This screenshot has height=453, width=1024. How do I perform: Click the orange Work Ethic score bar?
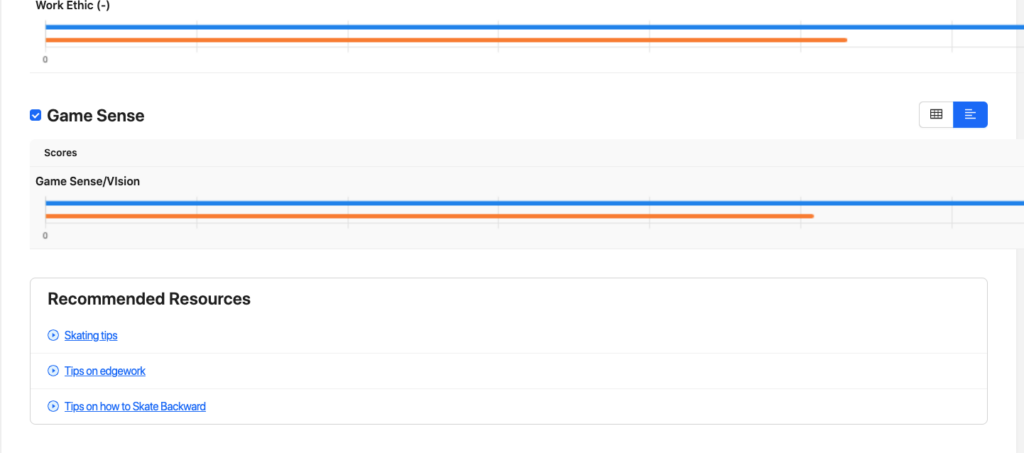(x=446, y=40)
